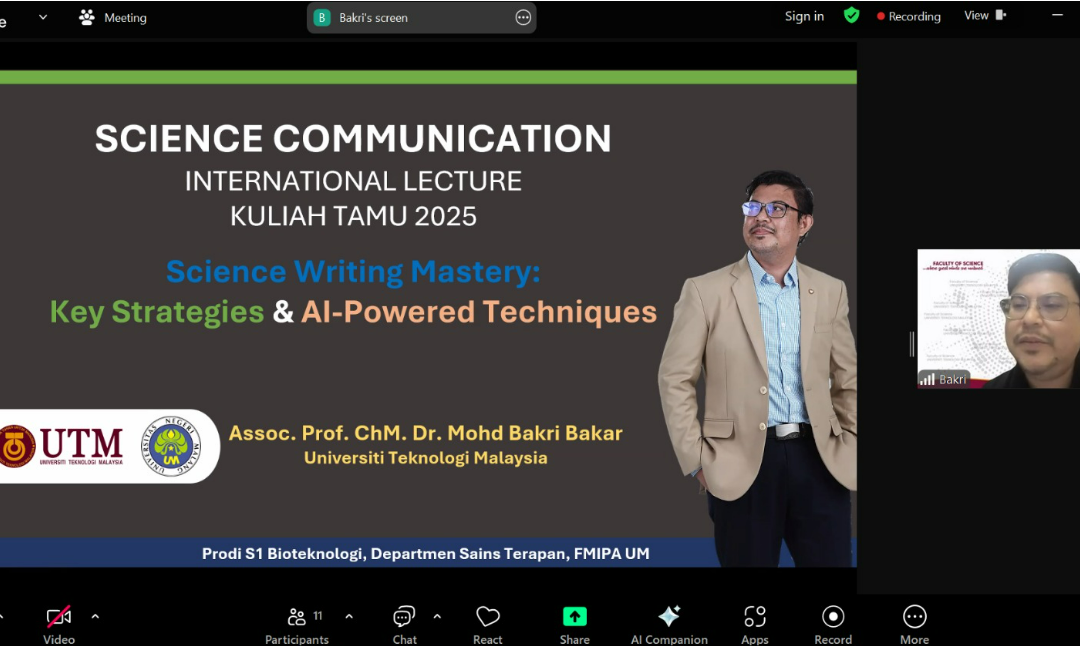1080x646 pixels.
Task: Expand the Video options caret
Action: tap(95, 616)
